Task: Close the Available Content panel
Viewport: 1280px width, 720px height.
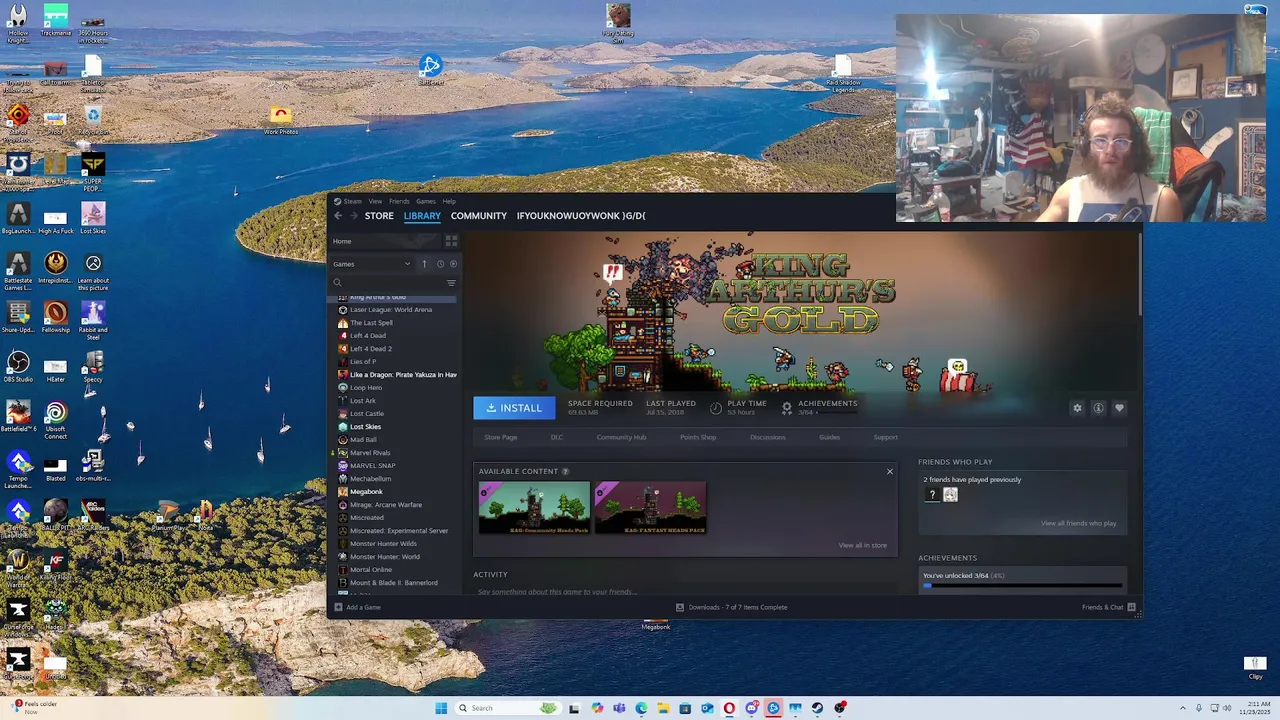Action: click(x=889, y=471)
